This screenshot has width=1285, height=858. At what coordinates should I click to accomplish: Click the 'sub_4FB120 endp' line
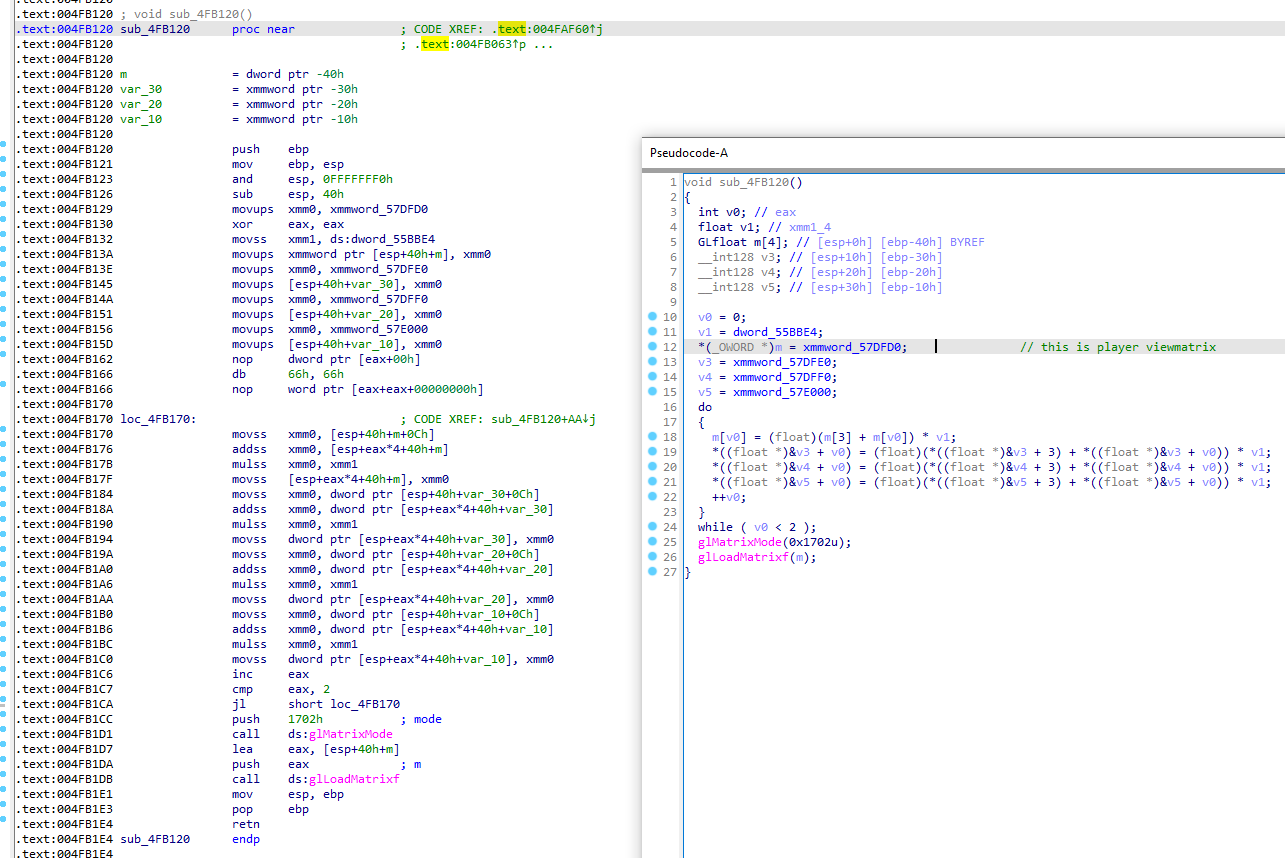click(190, 839)
